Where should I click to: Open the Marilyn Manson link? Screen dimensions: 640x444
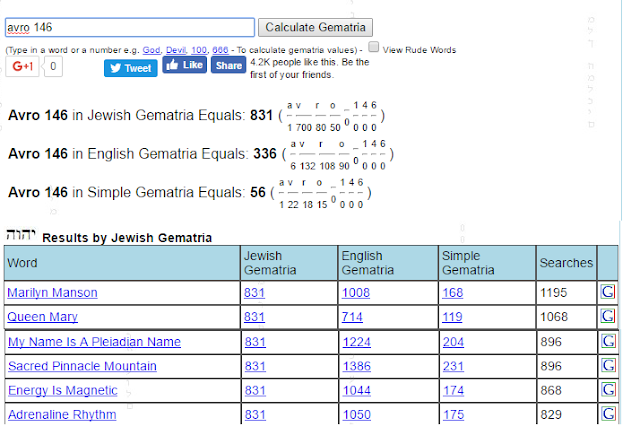(52, 293)
